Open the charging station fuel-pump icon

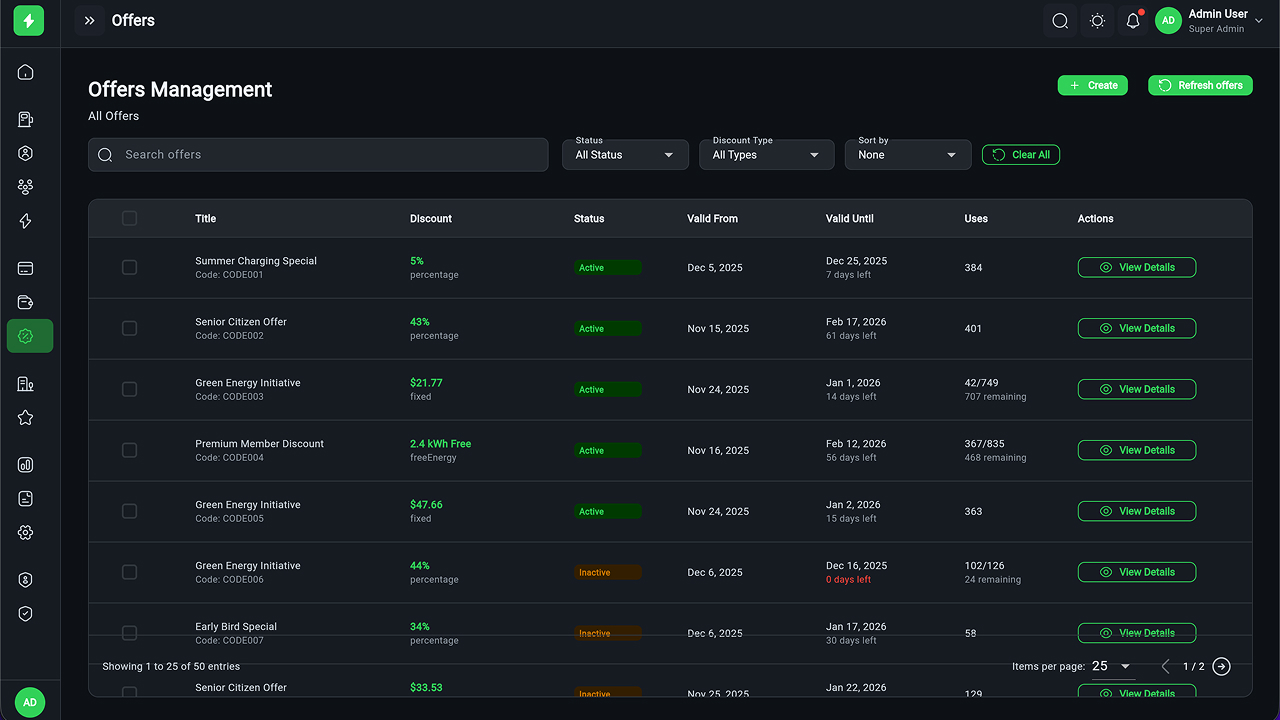[x=26, y=120]
